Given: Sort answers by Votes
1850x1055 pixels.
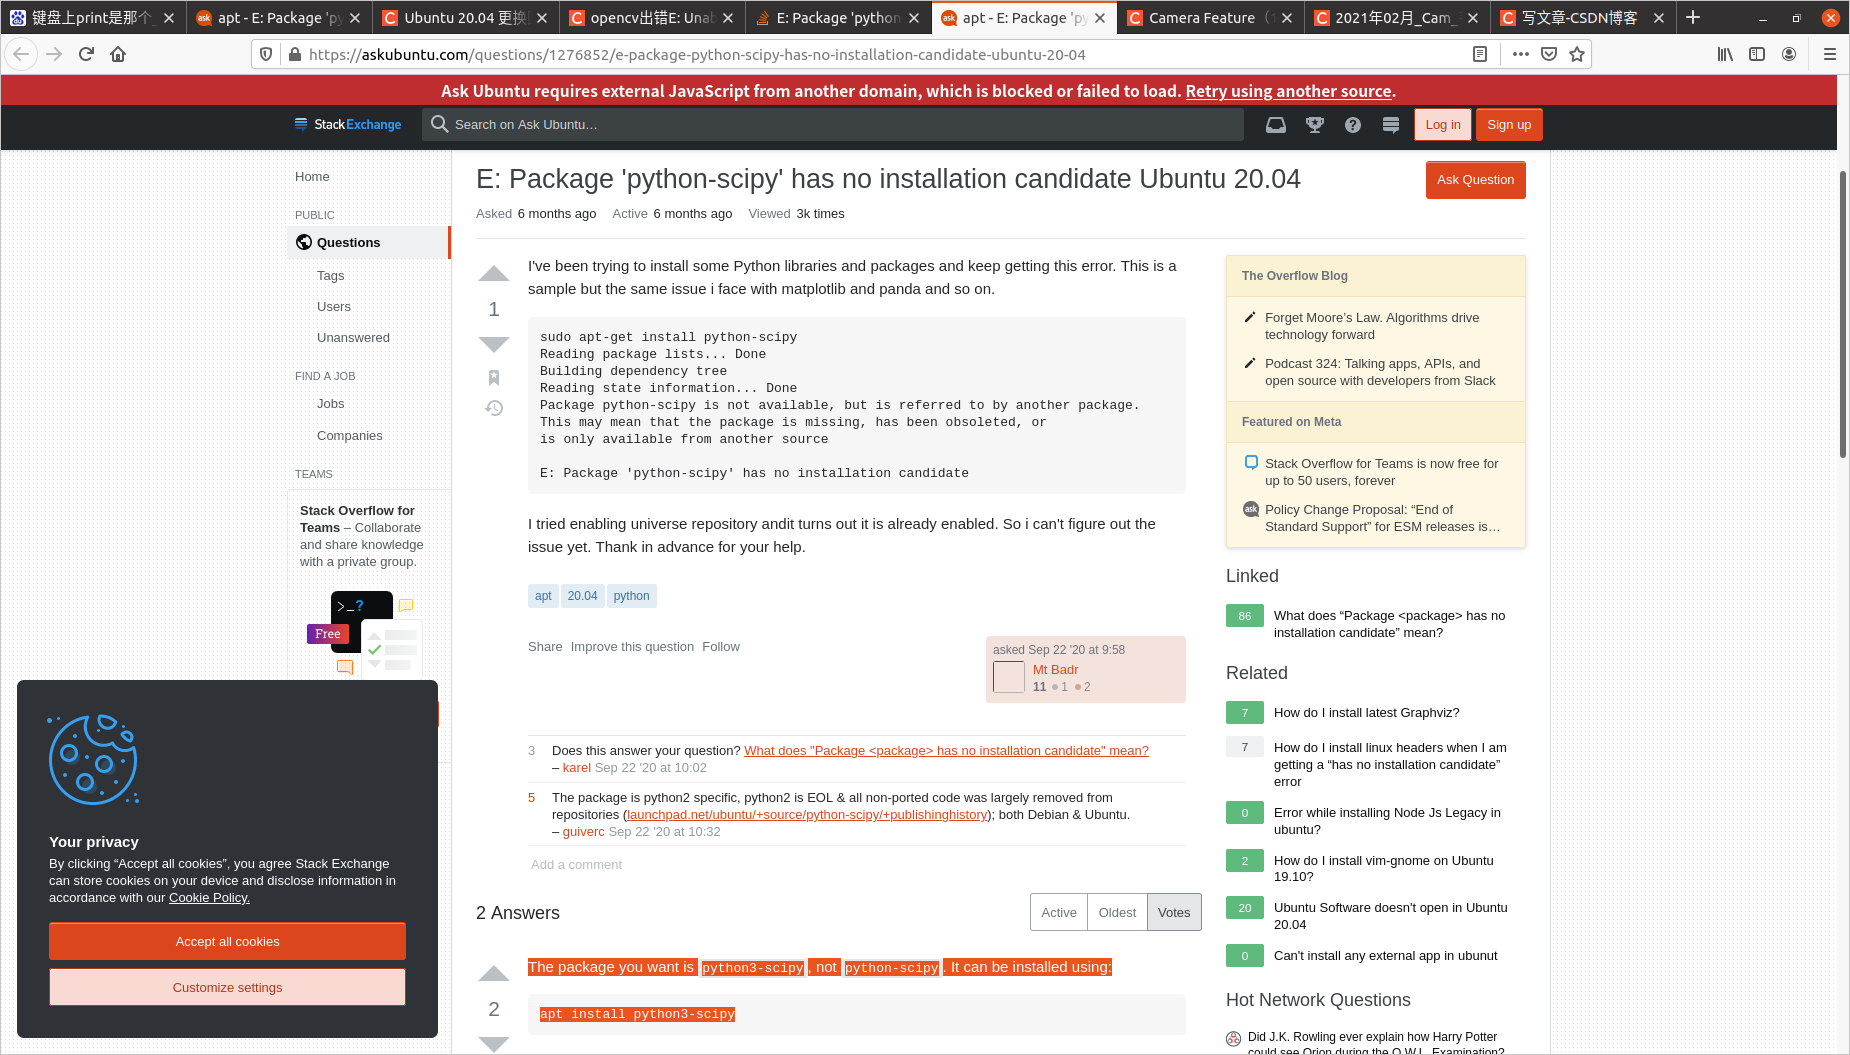Looking at the screenshot, I should pos(1174,912).
